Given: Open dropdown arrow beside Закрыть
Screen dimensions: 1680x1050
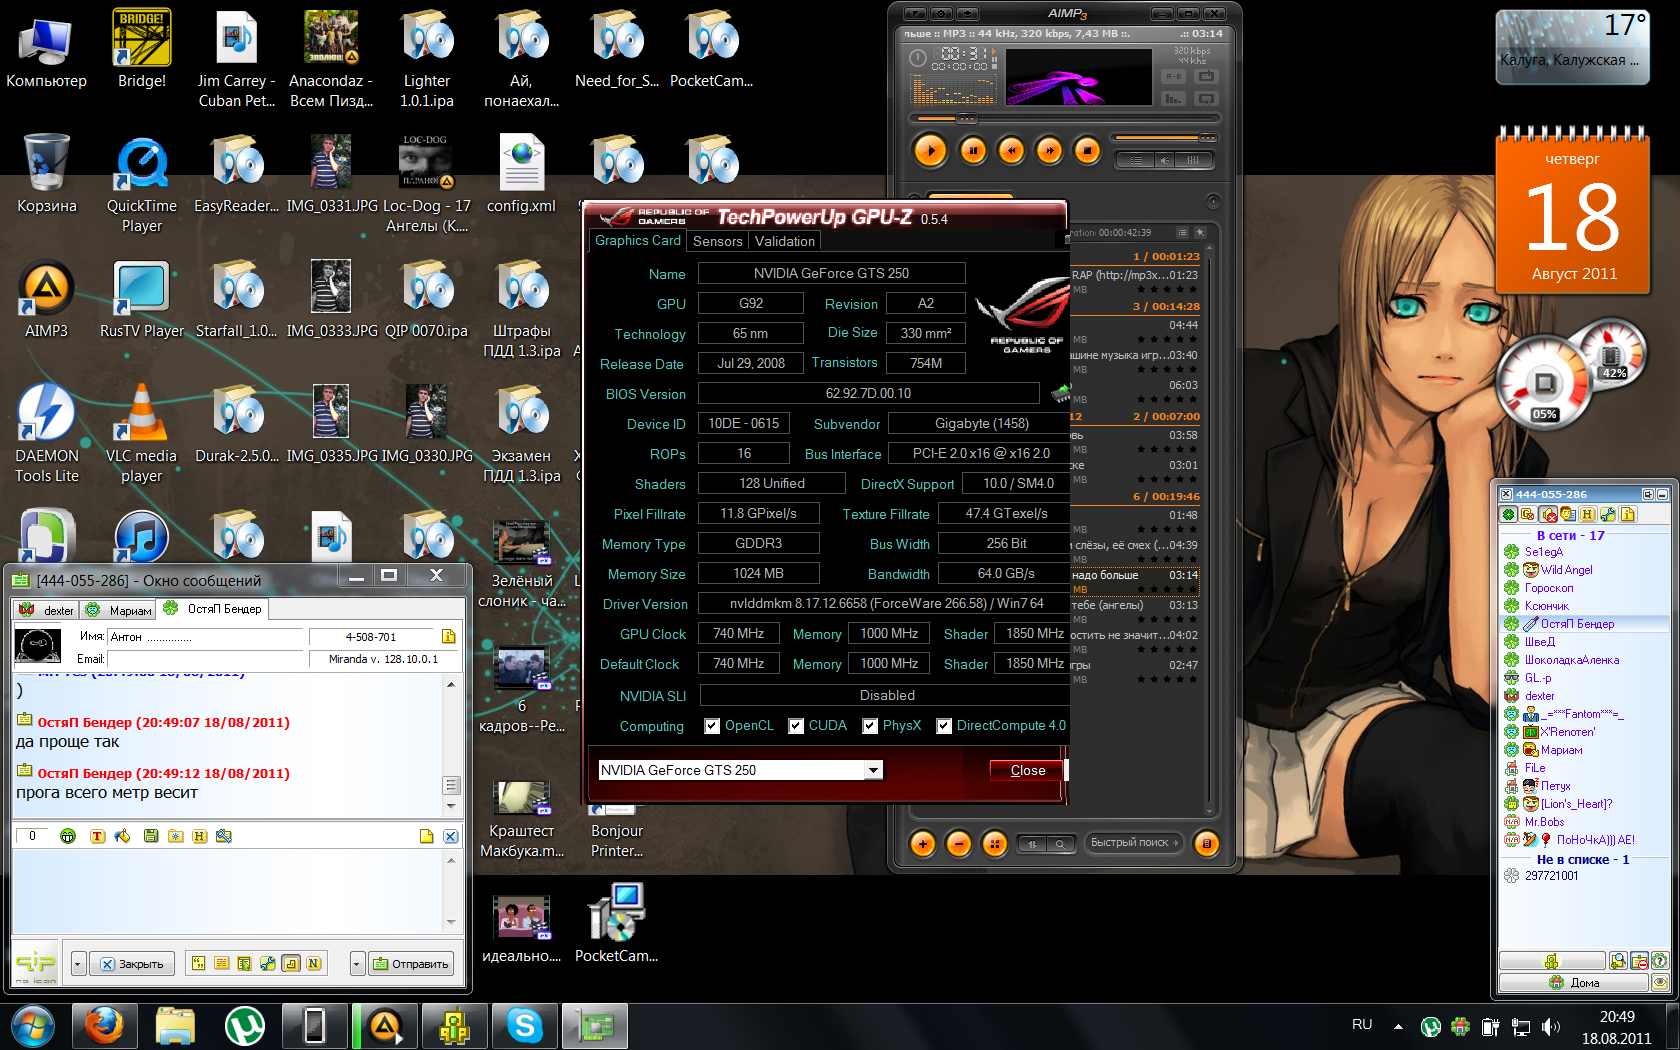Looking at the screenshot, I should [x=79, y=964].
